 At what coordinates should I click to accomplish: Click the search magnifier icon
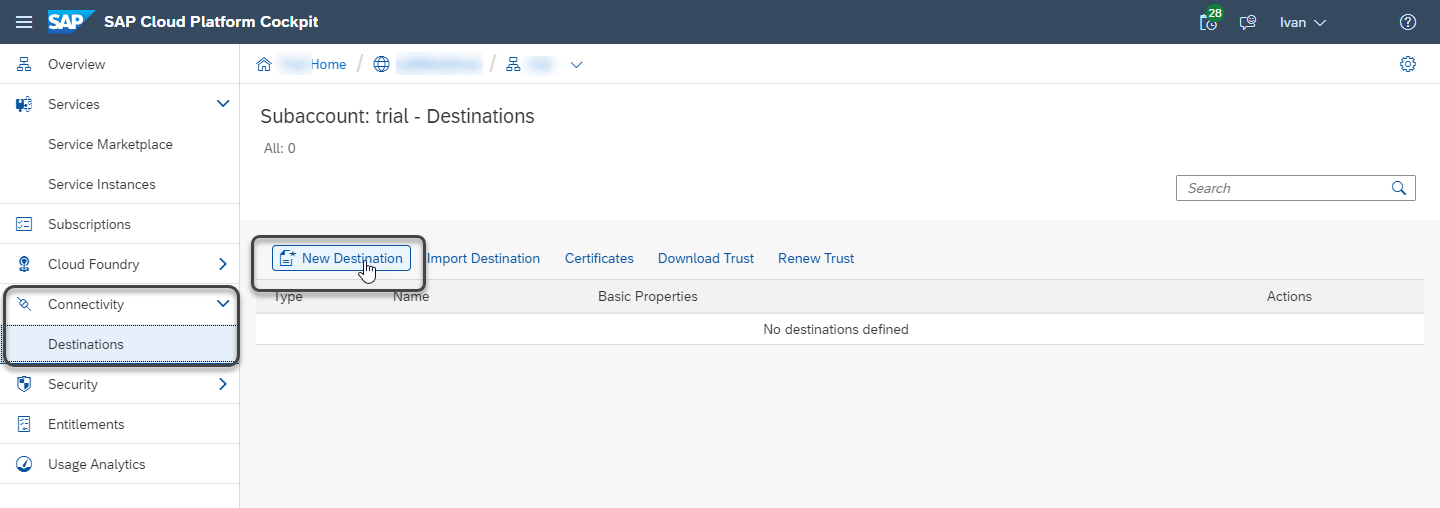pyautogui.click(x=1399, y=188)
